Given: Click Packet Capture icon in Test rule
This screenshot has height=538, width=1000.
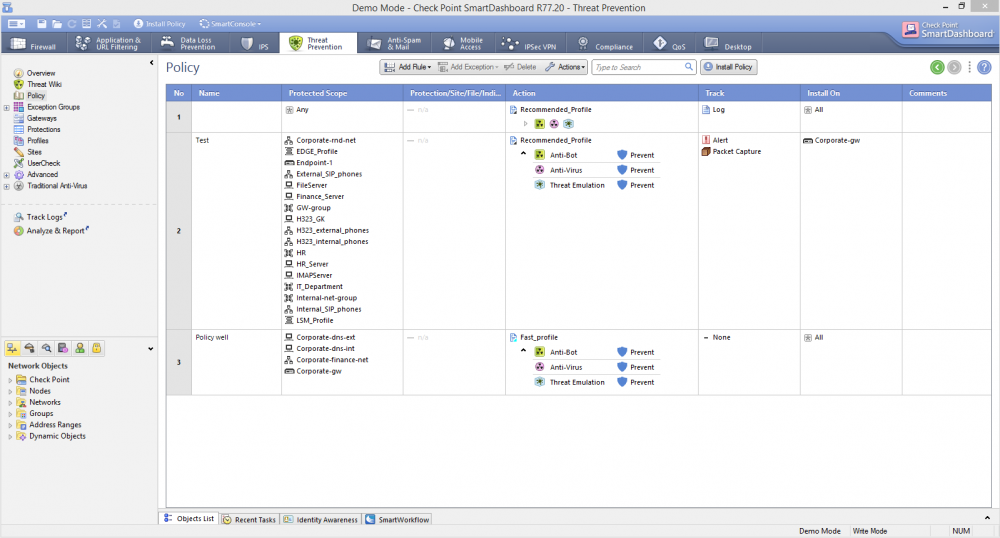Looking at the screenshot, I should pos(706,152).
